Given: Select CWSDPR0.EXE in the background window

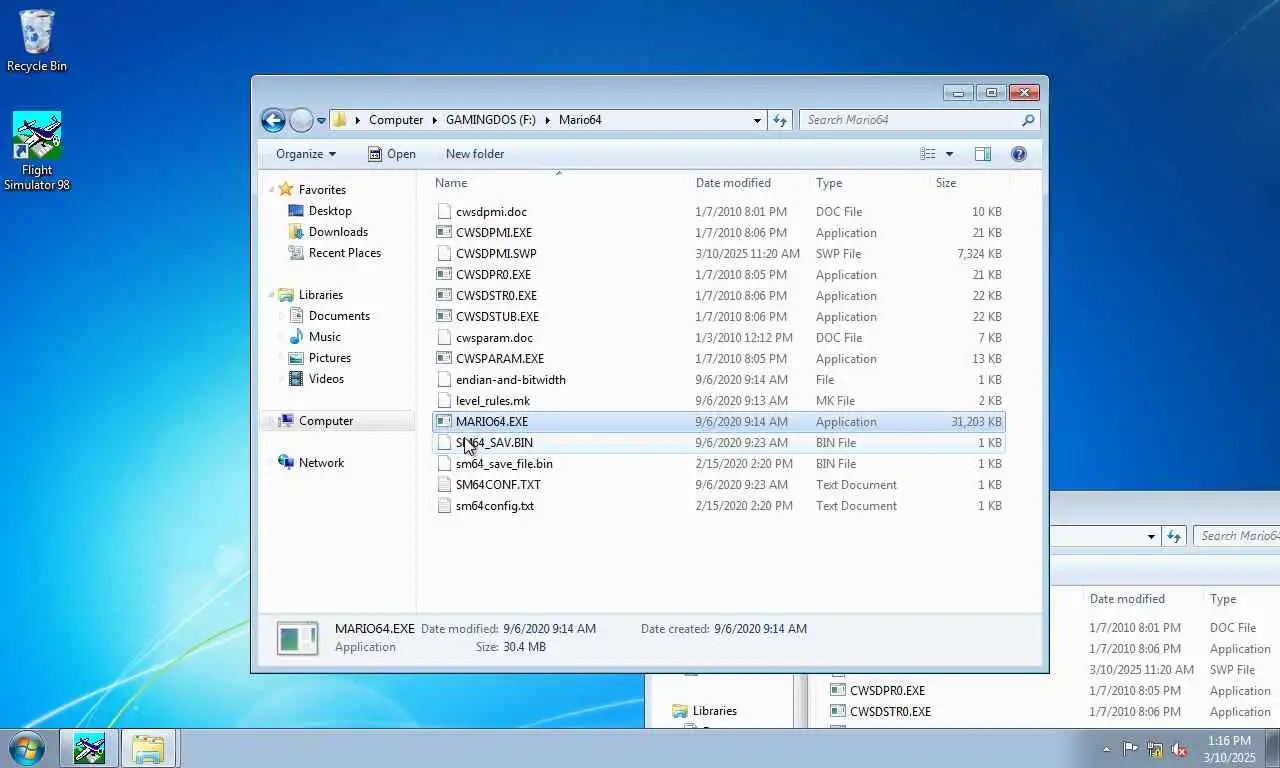Looking at the screenshot, I should pos(887,691).
